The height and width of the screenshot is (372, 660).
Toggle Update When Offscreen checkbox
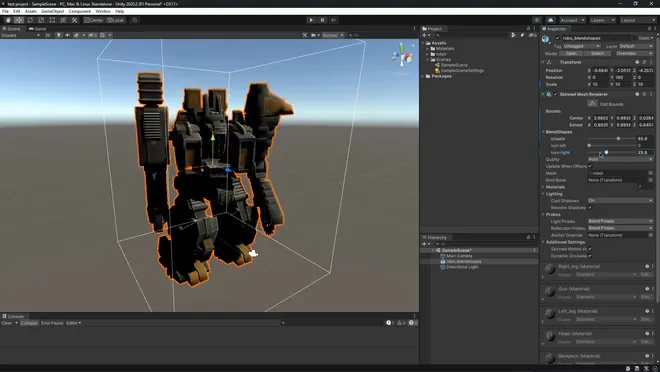coord(590,166)
